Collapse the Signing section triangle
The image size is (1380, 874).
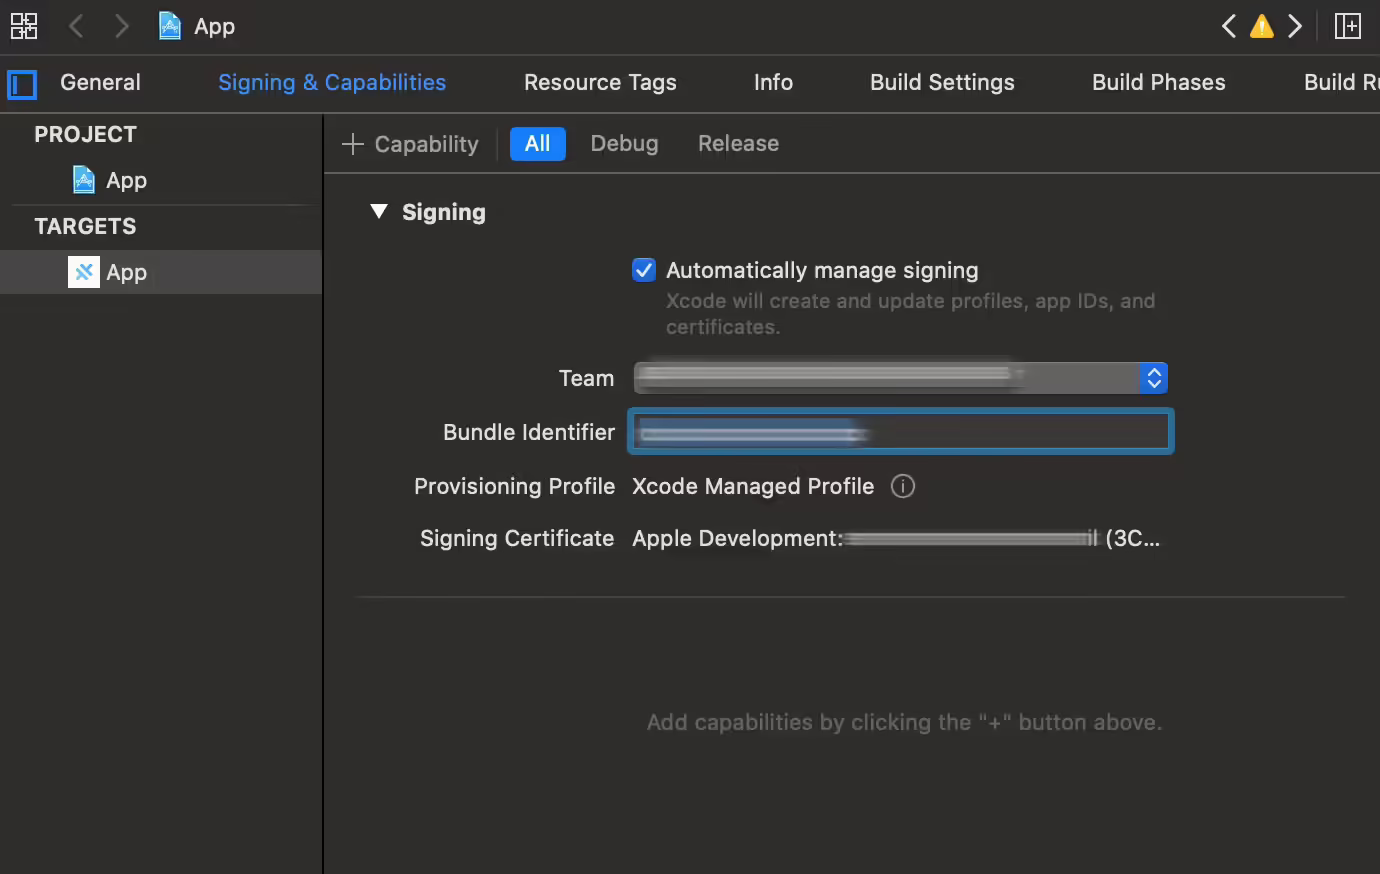tap(378, 211)
